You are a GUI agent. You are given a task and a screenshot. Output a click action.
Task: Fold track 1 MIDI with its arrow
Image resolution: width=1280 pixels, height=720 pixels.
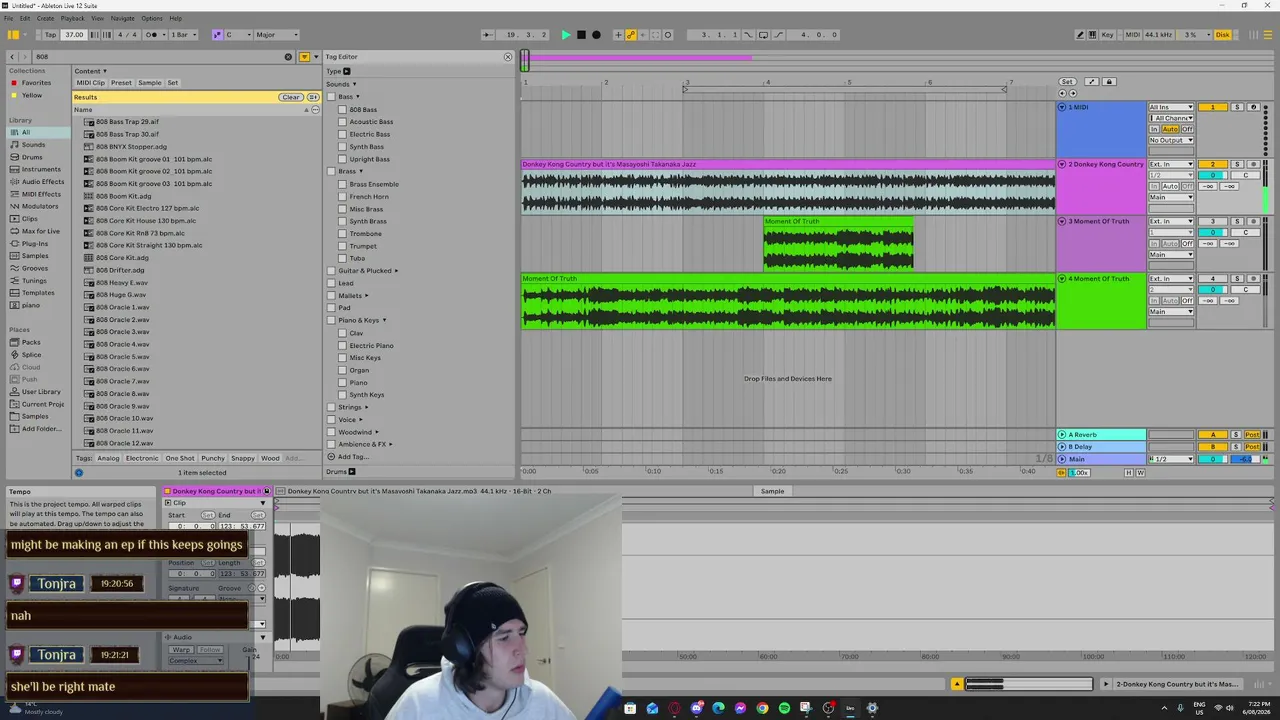pos(1062,107)
